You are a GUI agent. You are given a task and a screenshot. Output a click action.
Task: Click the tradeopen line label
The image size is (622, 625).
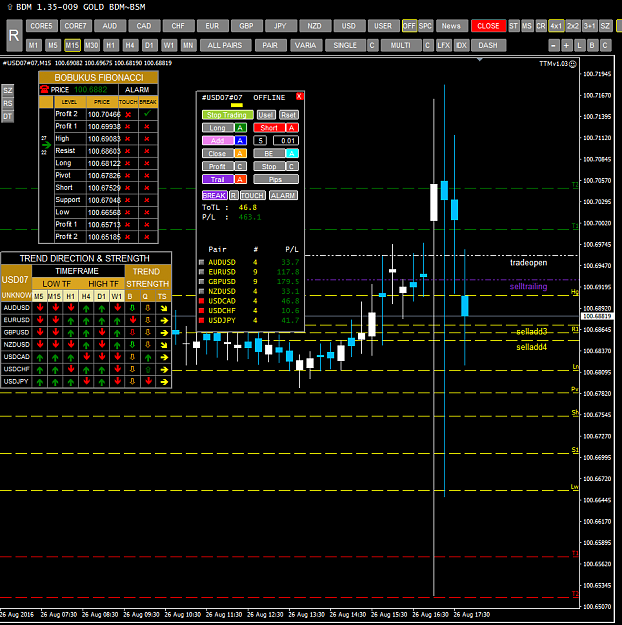point(528,263)
